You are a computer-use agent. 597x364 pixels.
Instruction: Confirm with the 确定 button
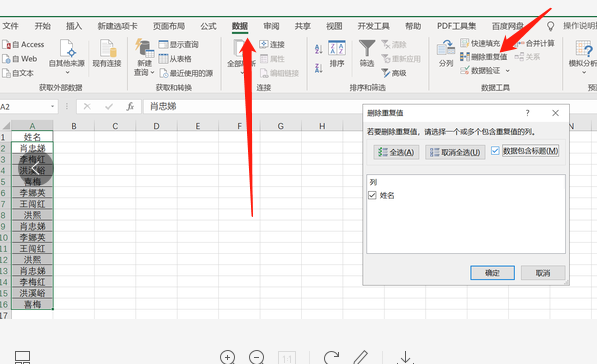click(492, 273)
